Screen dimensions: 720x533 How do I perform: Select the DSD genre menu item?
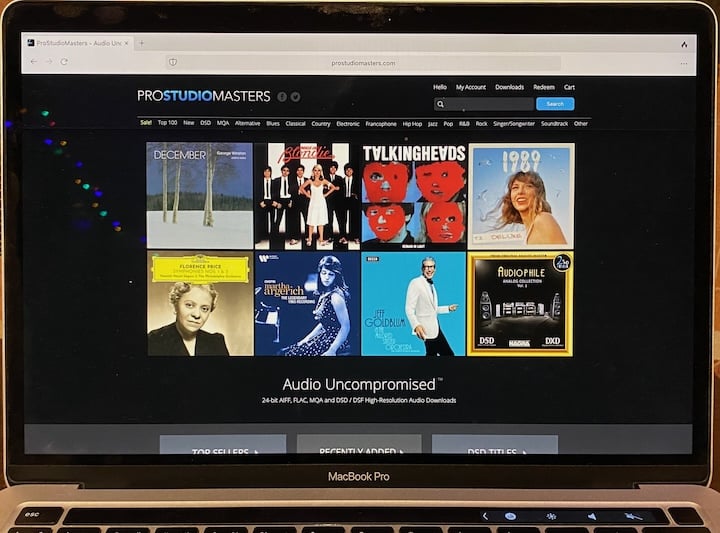click(x=206, y=123)
